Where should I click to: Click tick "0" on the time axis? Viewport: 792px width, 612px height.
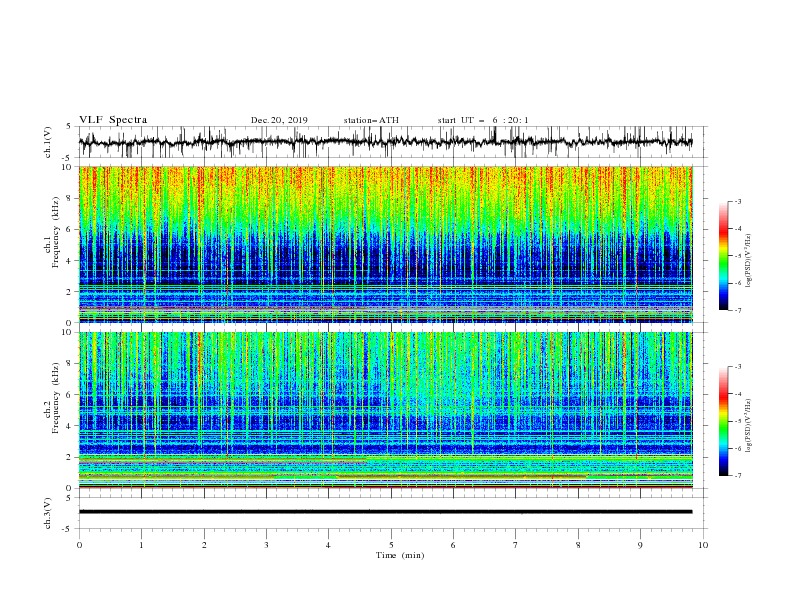coord(79,545)
